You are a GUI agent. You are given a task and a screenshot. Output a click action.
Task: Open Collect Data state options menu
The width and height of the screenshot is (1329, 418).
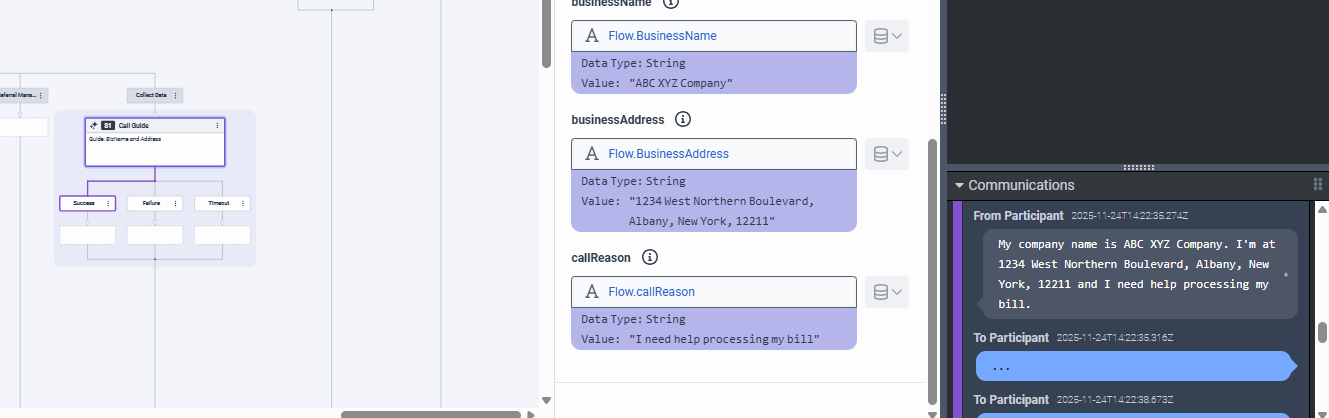(x=176, y=95)
